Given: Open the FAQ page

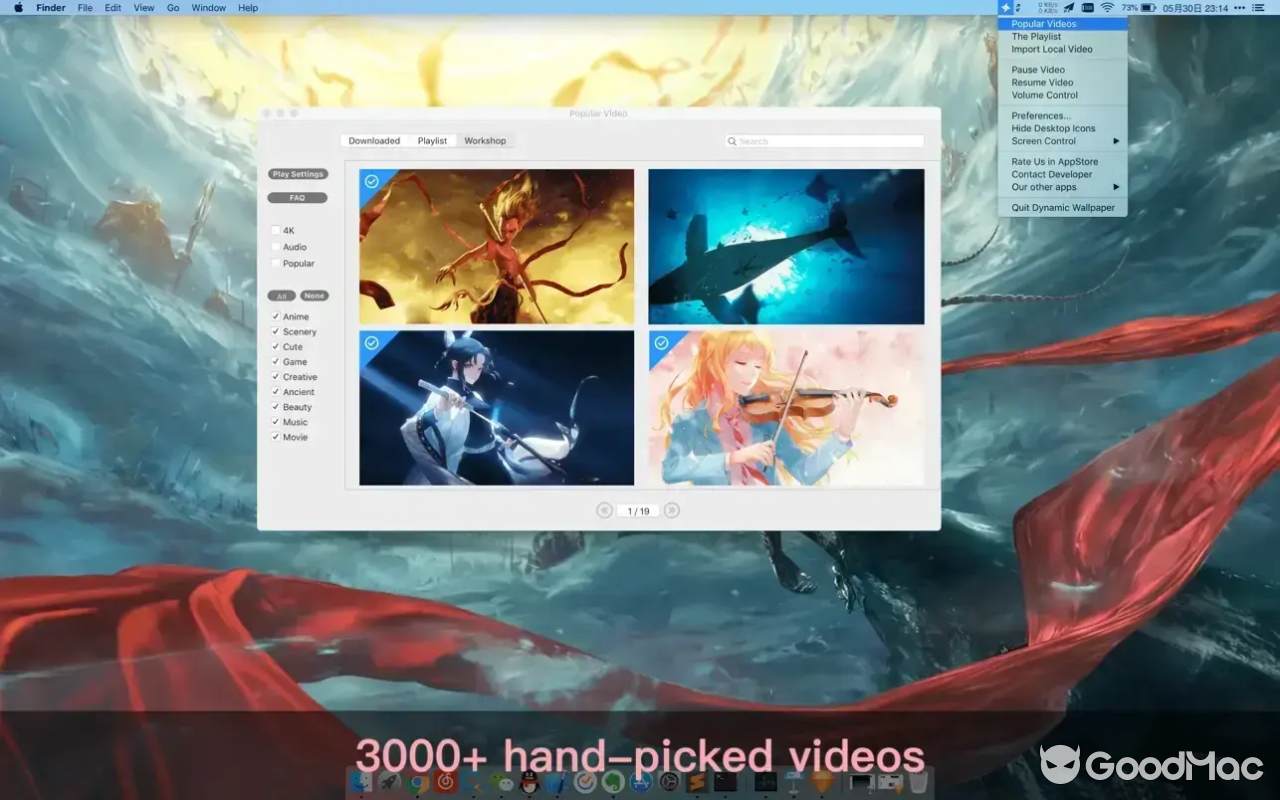Looking at the screenshot, I should pyautogui.click(x=297, y=197).
